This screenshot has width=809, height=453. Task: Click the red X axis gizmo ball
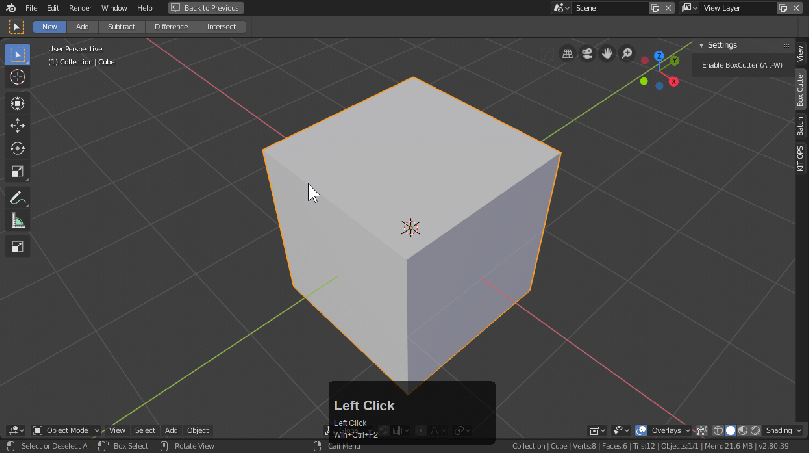click(x=674, y=81)
